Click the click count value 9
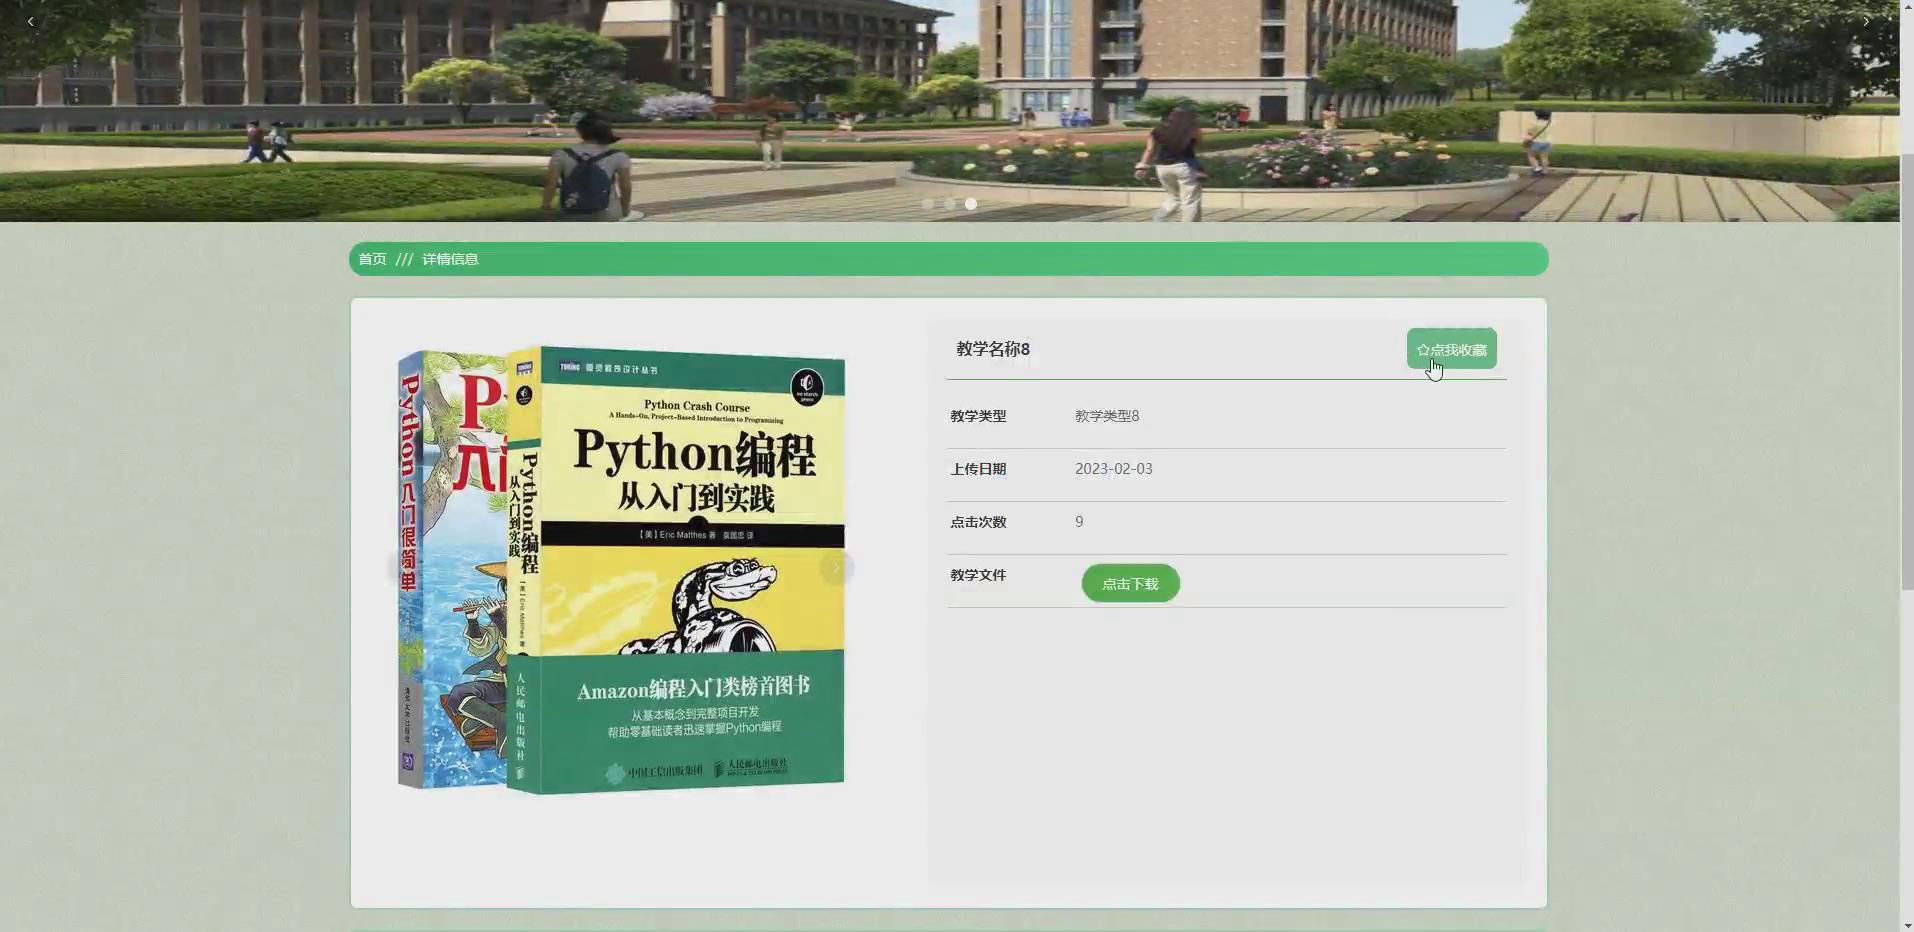 pos(1079,522)
